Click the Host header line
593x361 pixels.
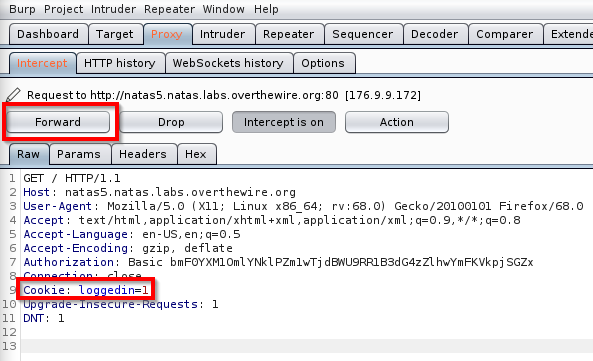[x=159, y=192]
